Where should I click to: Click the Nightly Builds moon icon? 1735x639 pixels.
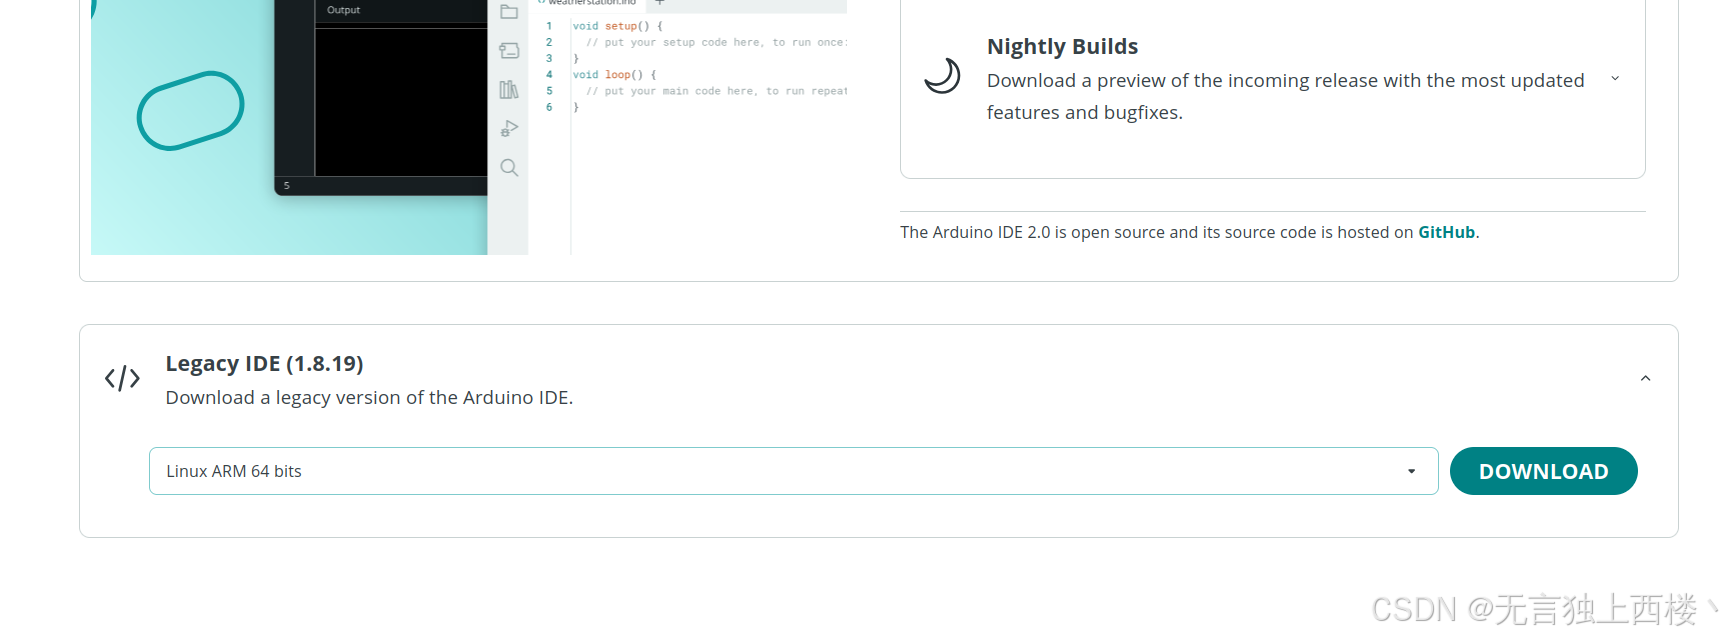pyautogui.click(x=942, y=76)
